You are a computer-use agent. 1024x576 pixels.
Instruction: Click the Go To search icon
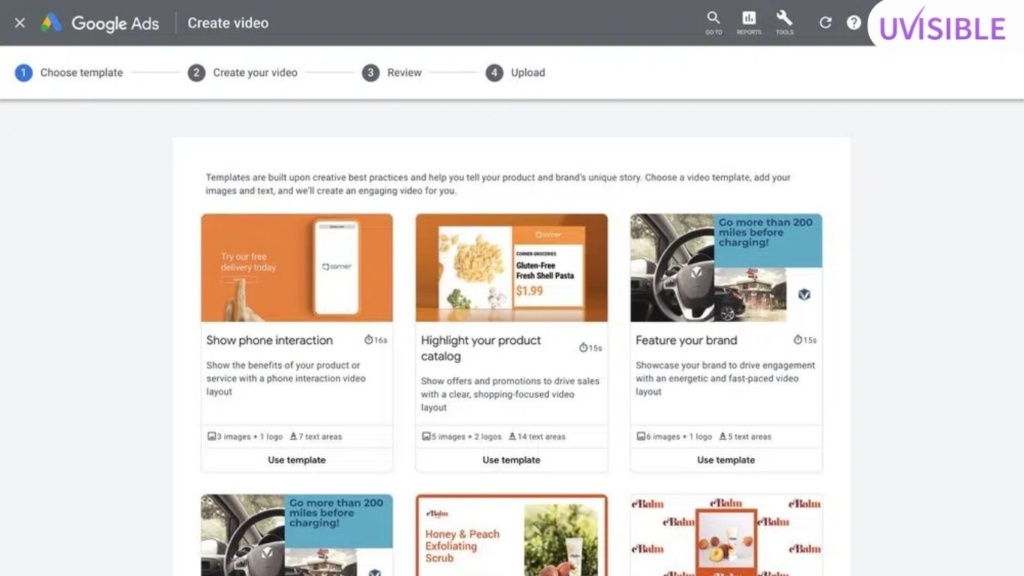(x=713, y=20)
